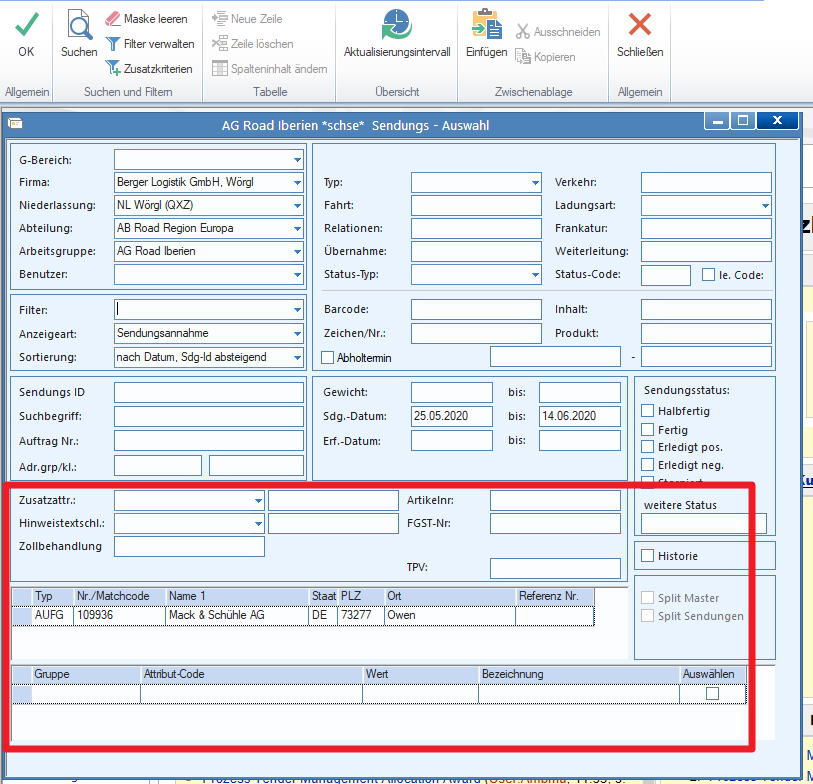Check the Auswählen box in attribute row
The image size is (813, 784).
pyautogui.click(x=712, y=693)
